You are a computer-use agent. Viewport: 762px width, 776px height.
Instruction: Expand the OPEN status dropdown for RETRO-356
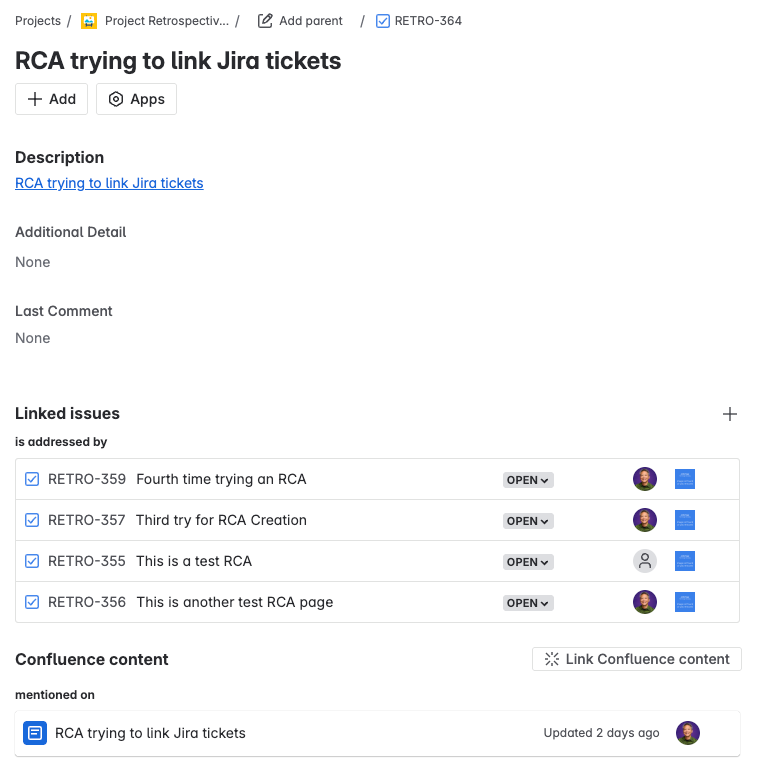[x=528, y=603]
